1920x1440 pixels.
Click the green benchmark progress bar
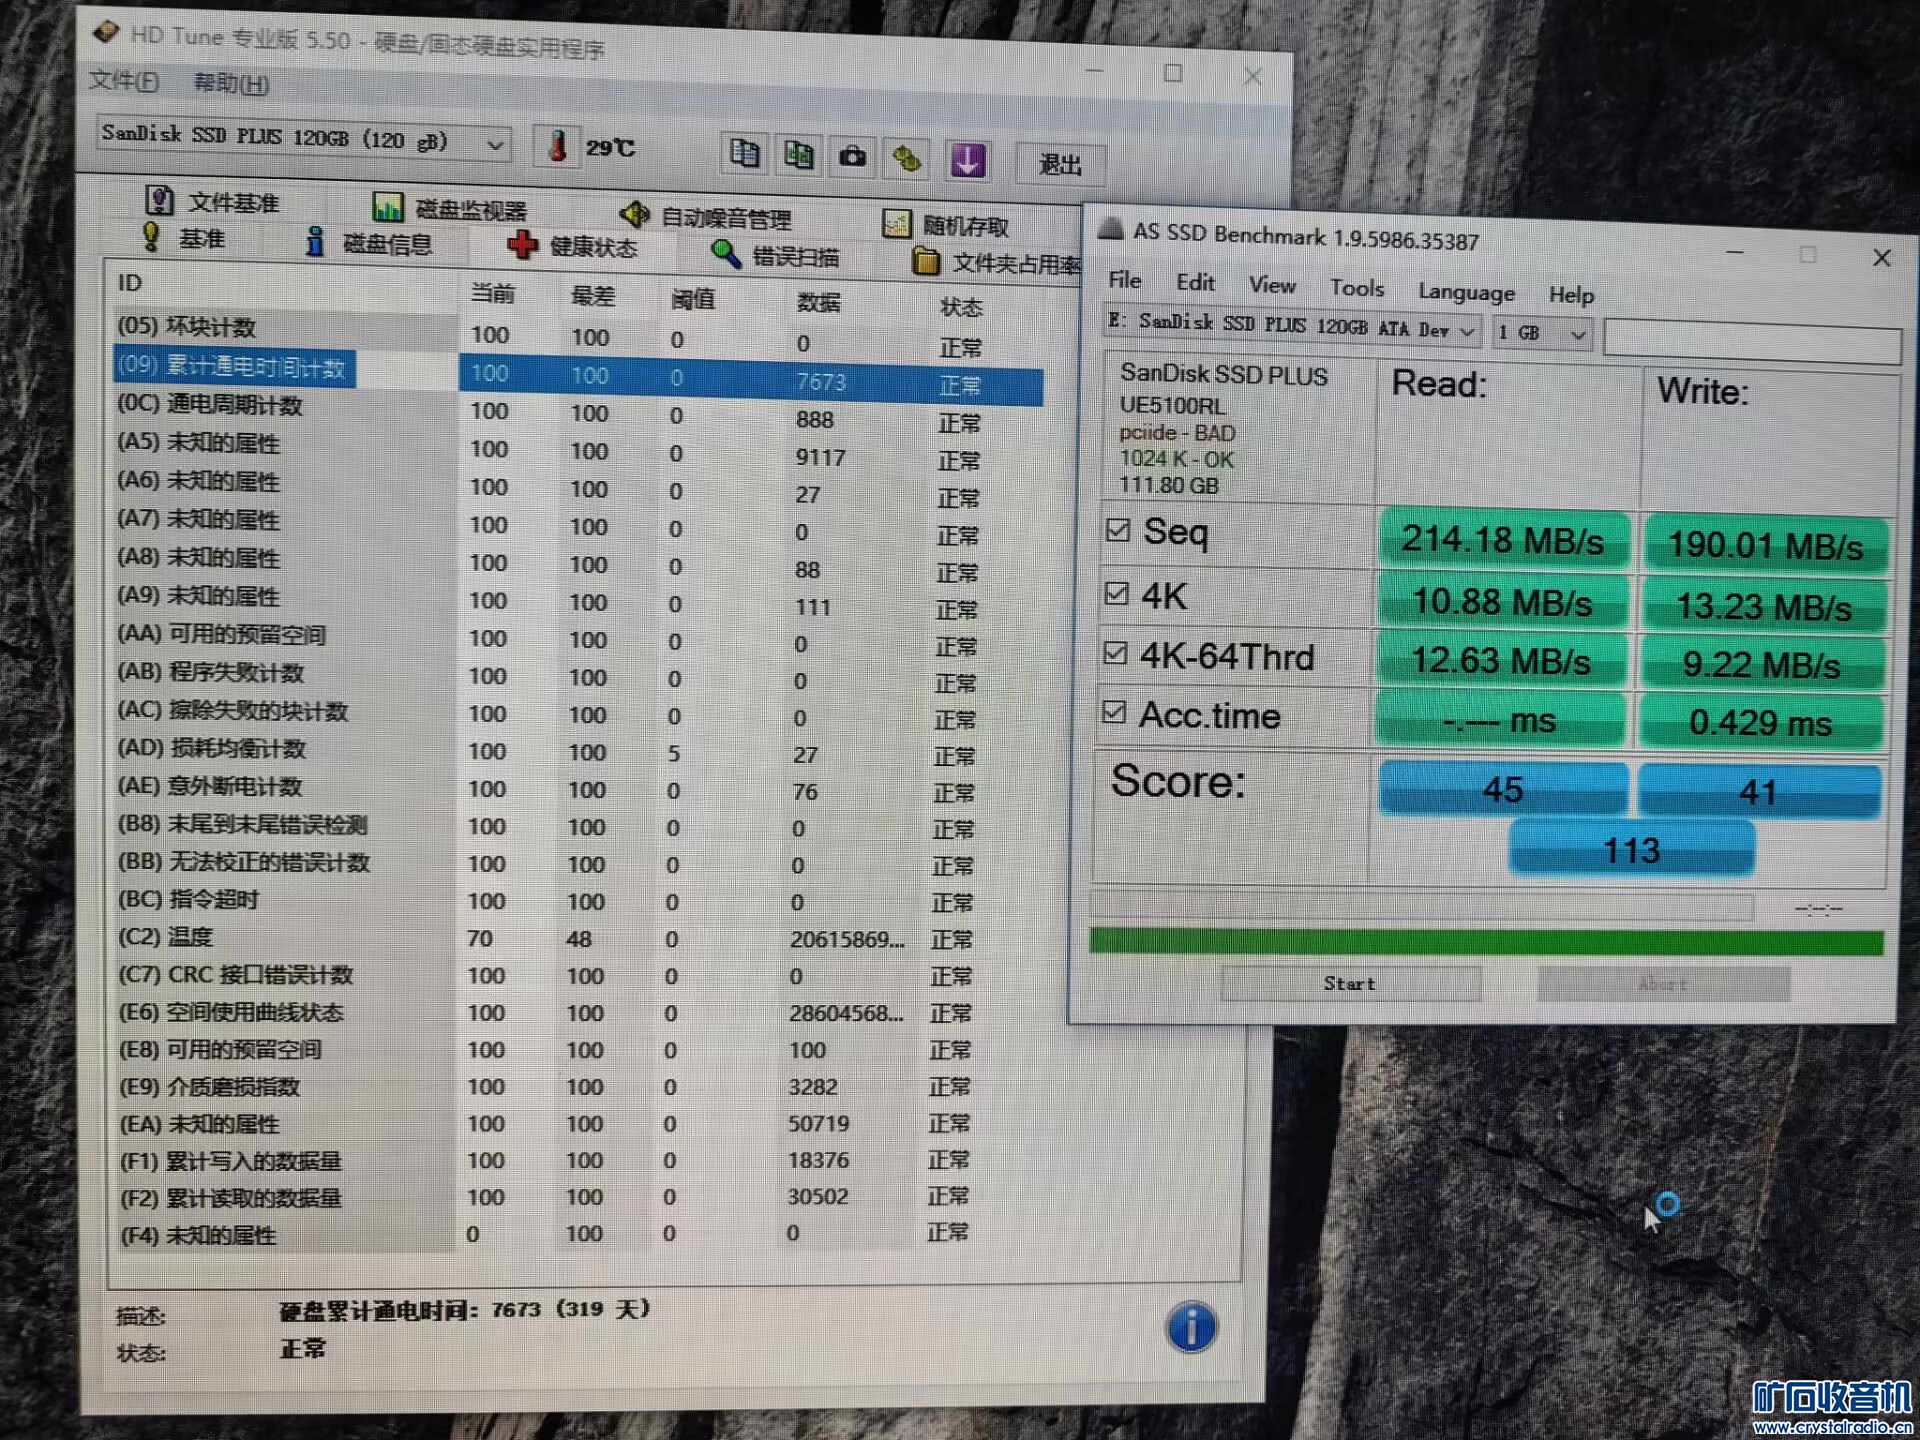pos(1486,942)
